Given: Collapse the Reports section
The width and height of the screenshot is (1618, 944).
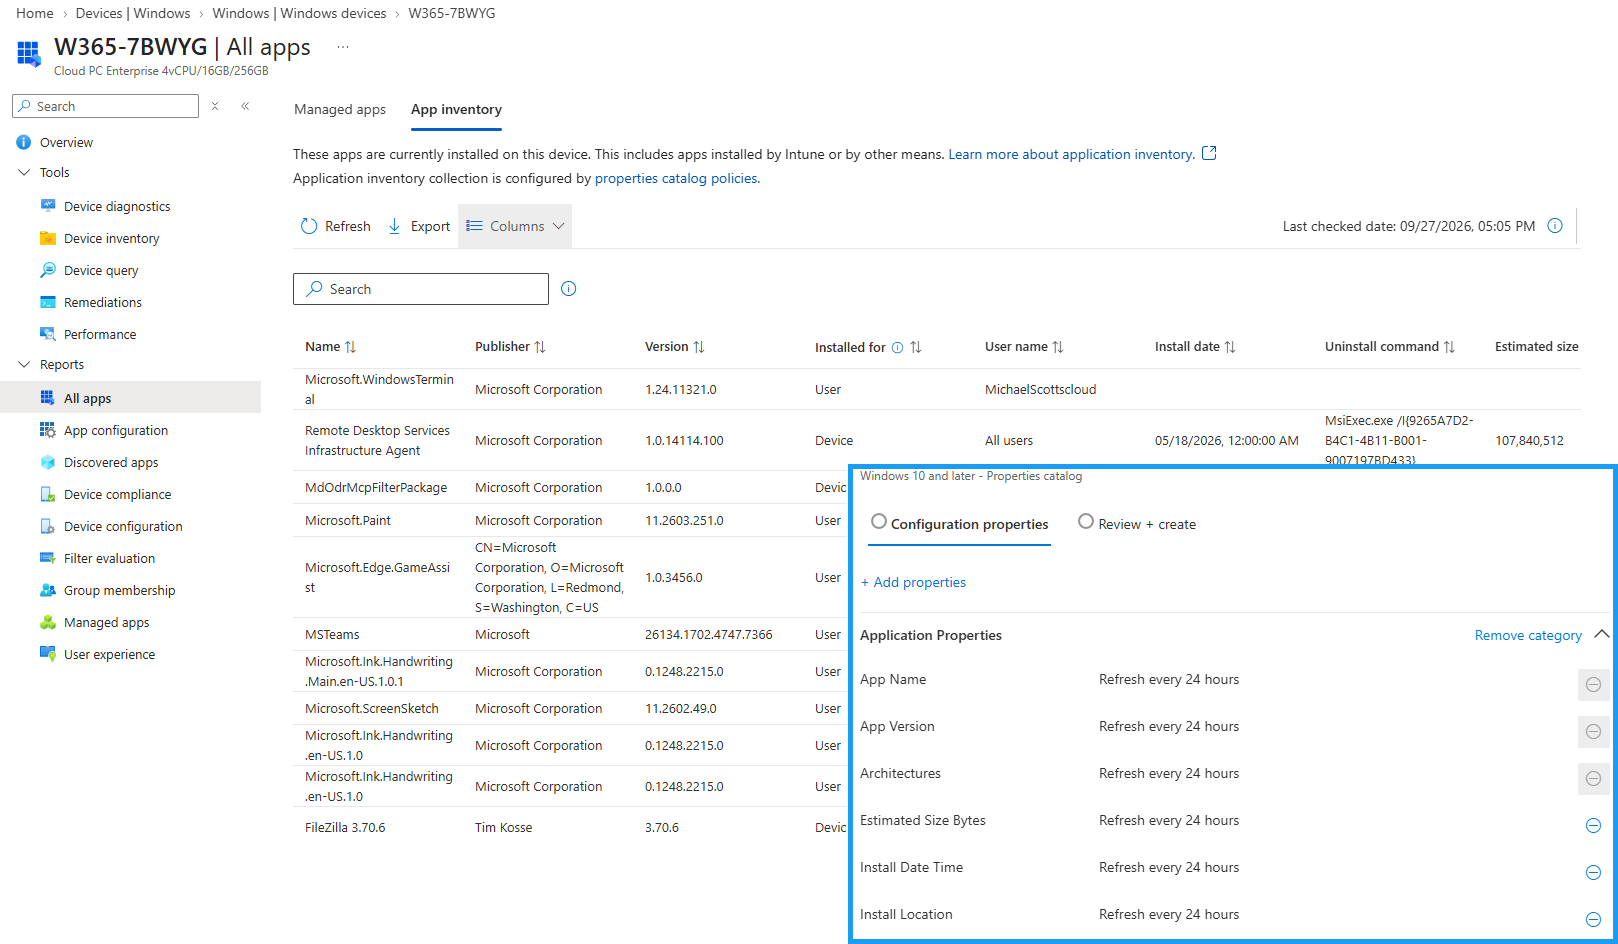Looking at the screenshot, I should coord(25,364).
